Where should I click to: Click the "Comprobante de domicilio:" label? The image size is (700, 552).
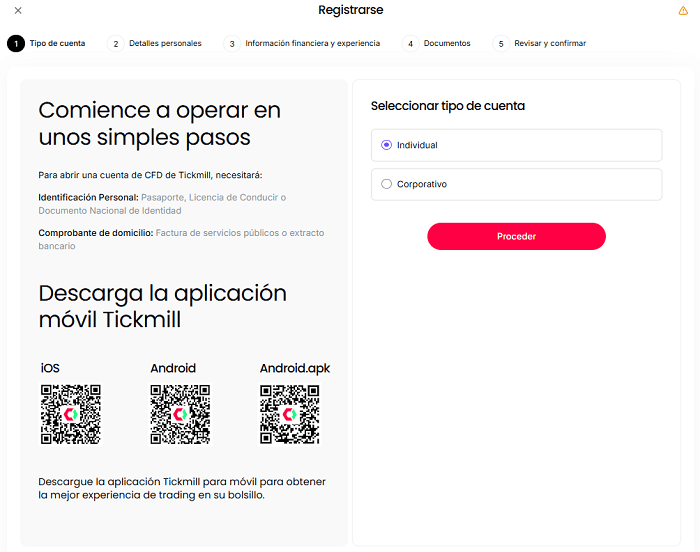point(96,233)
